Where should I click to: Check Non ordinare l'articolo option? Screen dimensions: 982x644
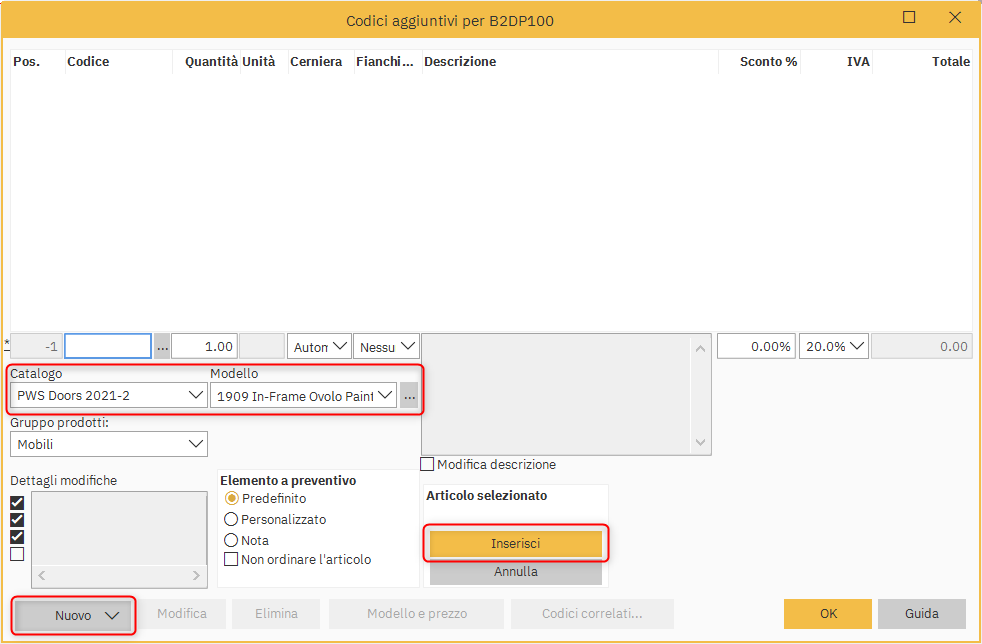pyautogui.click(x=231, y=560)
